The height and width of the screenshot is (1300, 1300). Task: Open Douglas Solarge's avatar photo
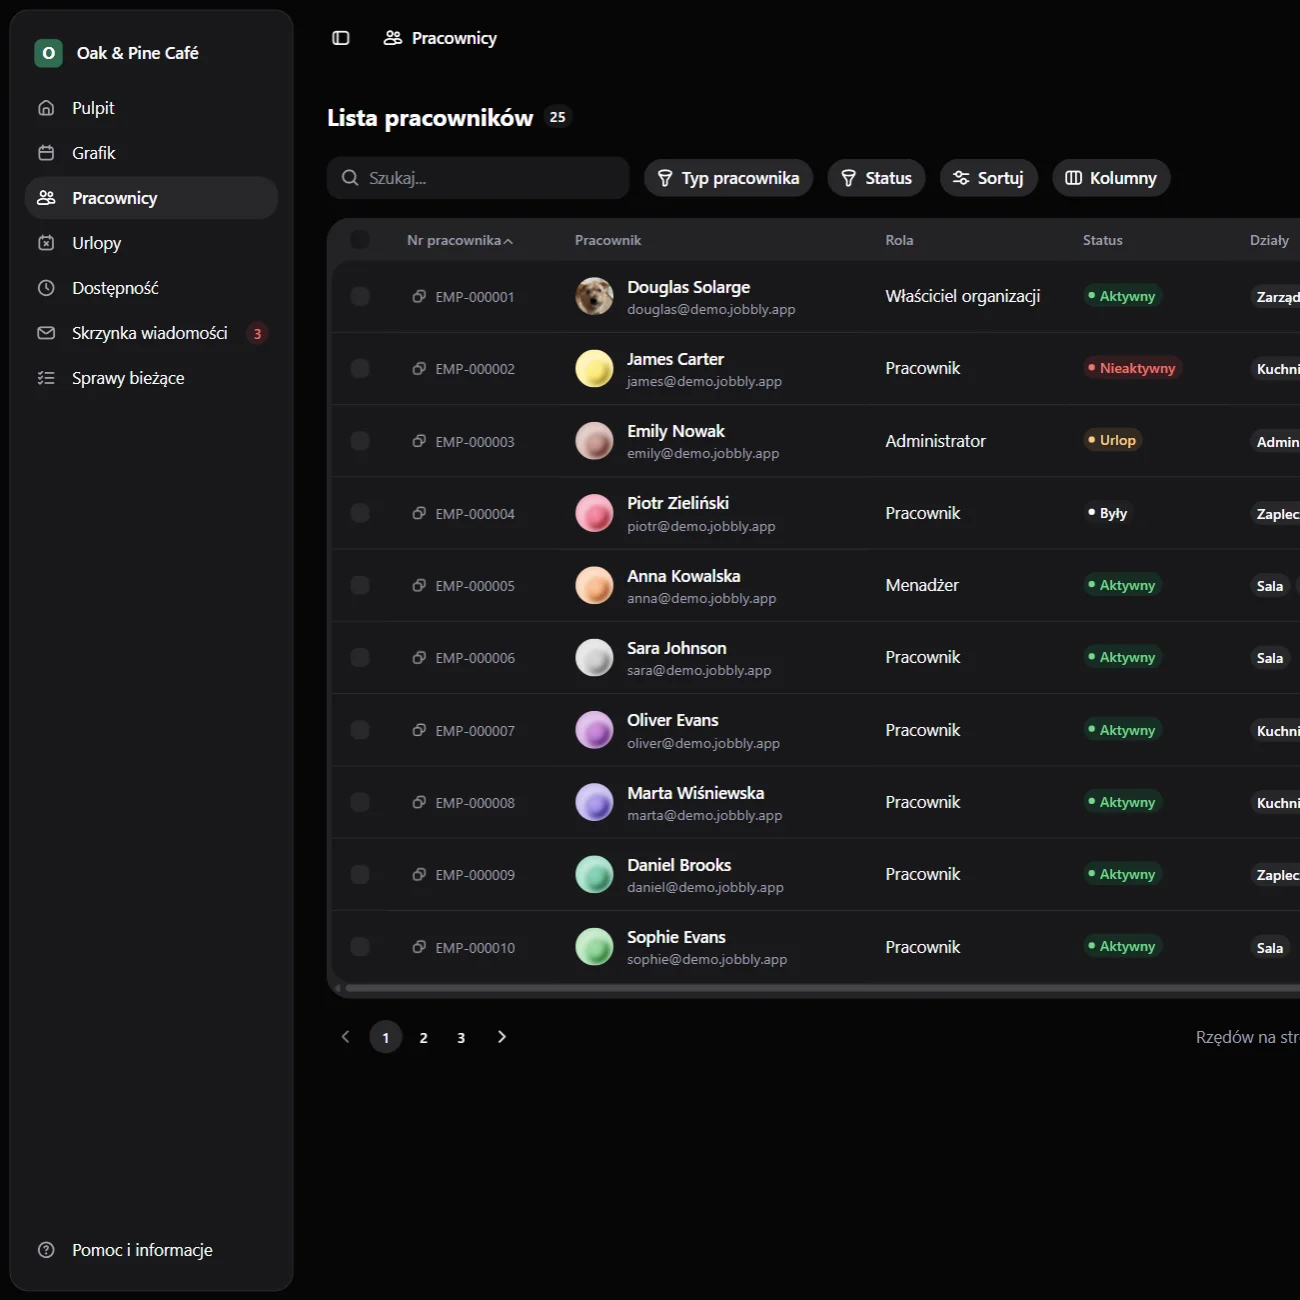(594, 296)
